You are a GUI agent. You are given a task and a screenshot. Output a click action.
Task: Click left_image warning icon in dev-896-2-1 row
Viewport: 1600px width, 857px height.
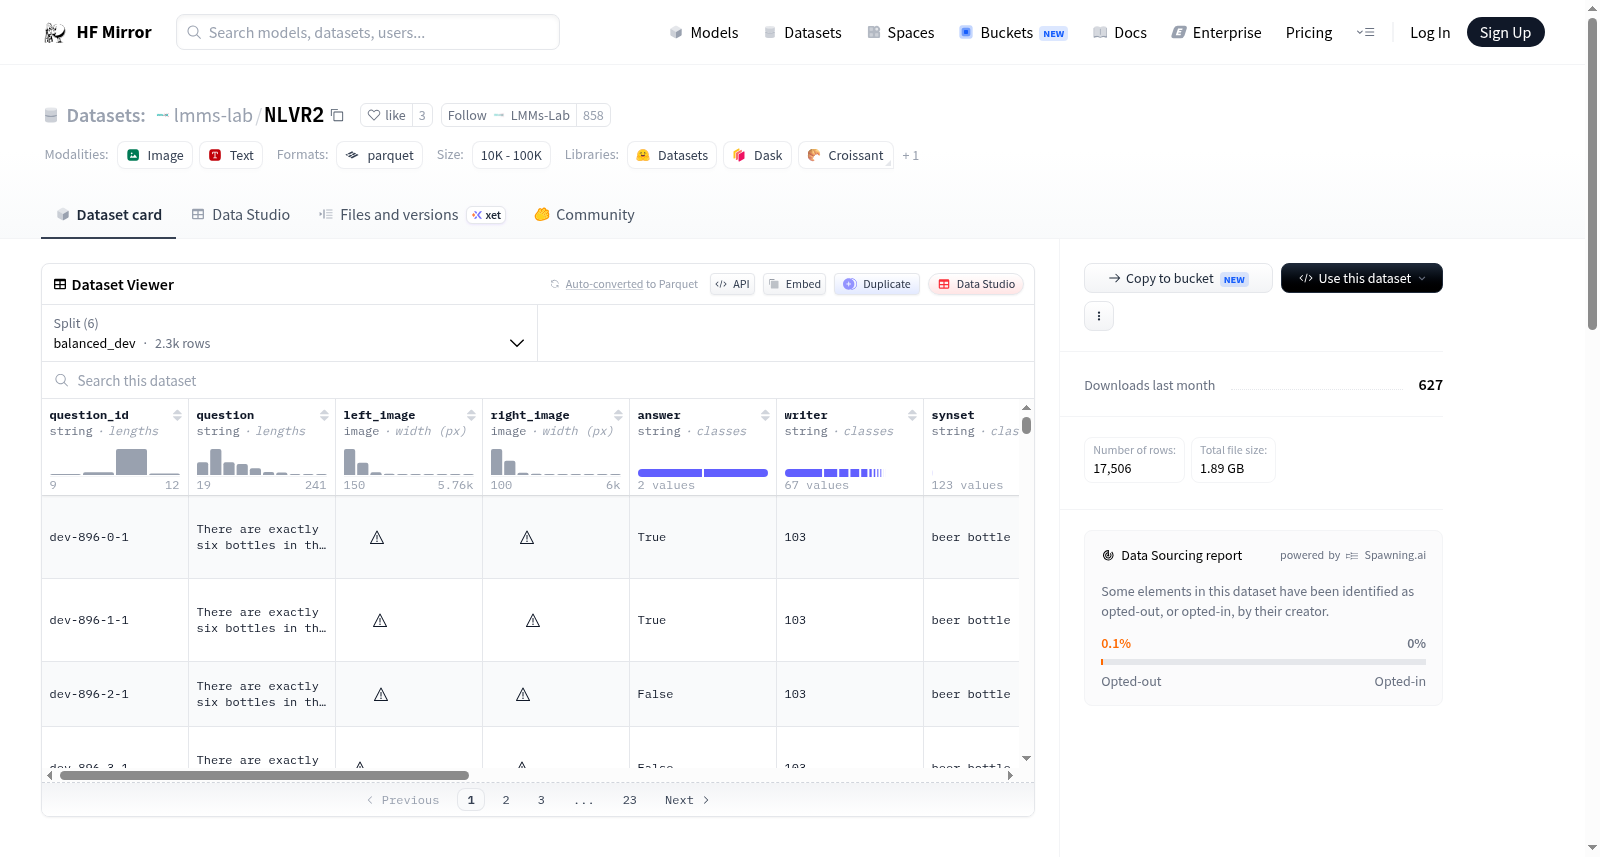tap(381, 695)
